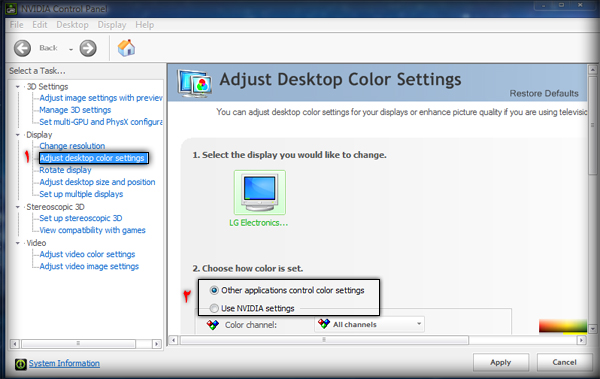Open Adjust image settings with preview
Image resolution: width=600 pixels, height=379 pixels.
(x=101, y=98)
